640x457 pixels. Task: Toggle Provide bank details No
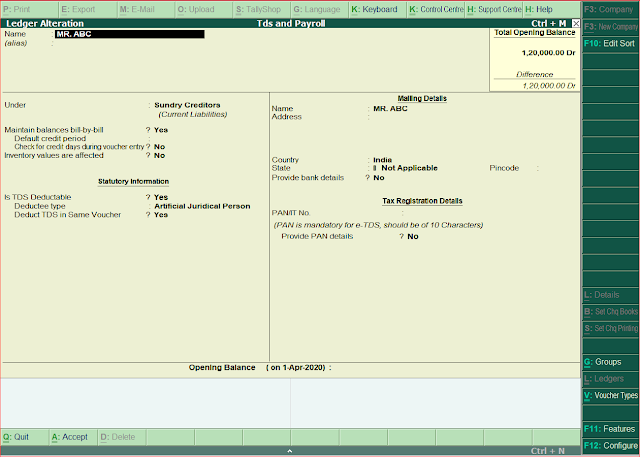(379, 178)
